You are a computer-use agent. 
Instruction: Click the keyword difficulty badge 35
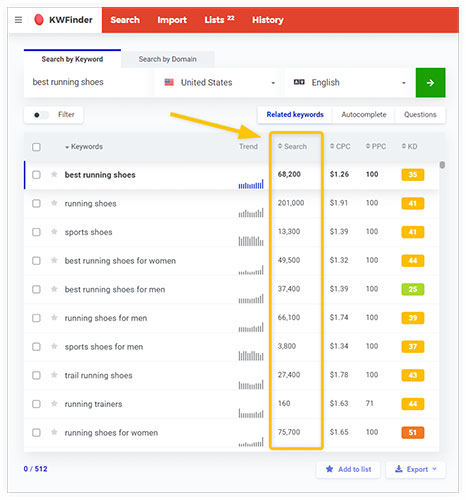[413, 175]
